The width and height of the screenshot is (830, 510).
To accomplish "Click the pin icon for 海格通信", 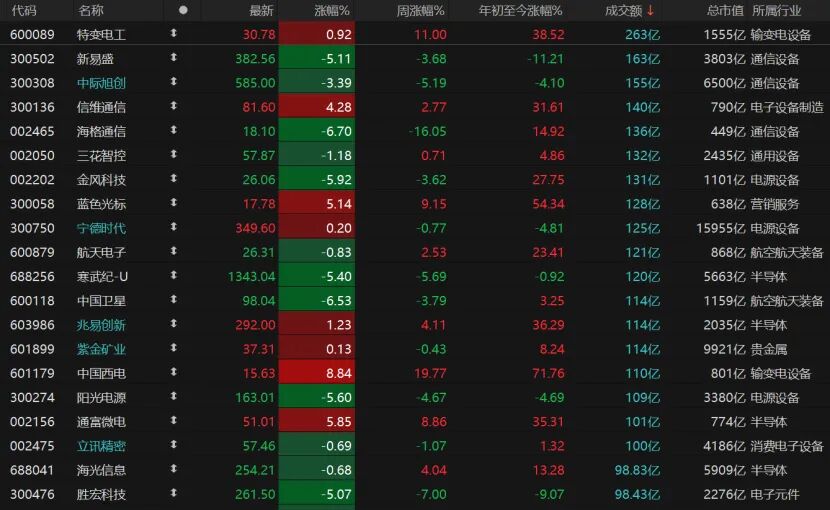I will point(173,130).
